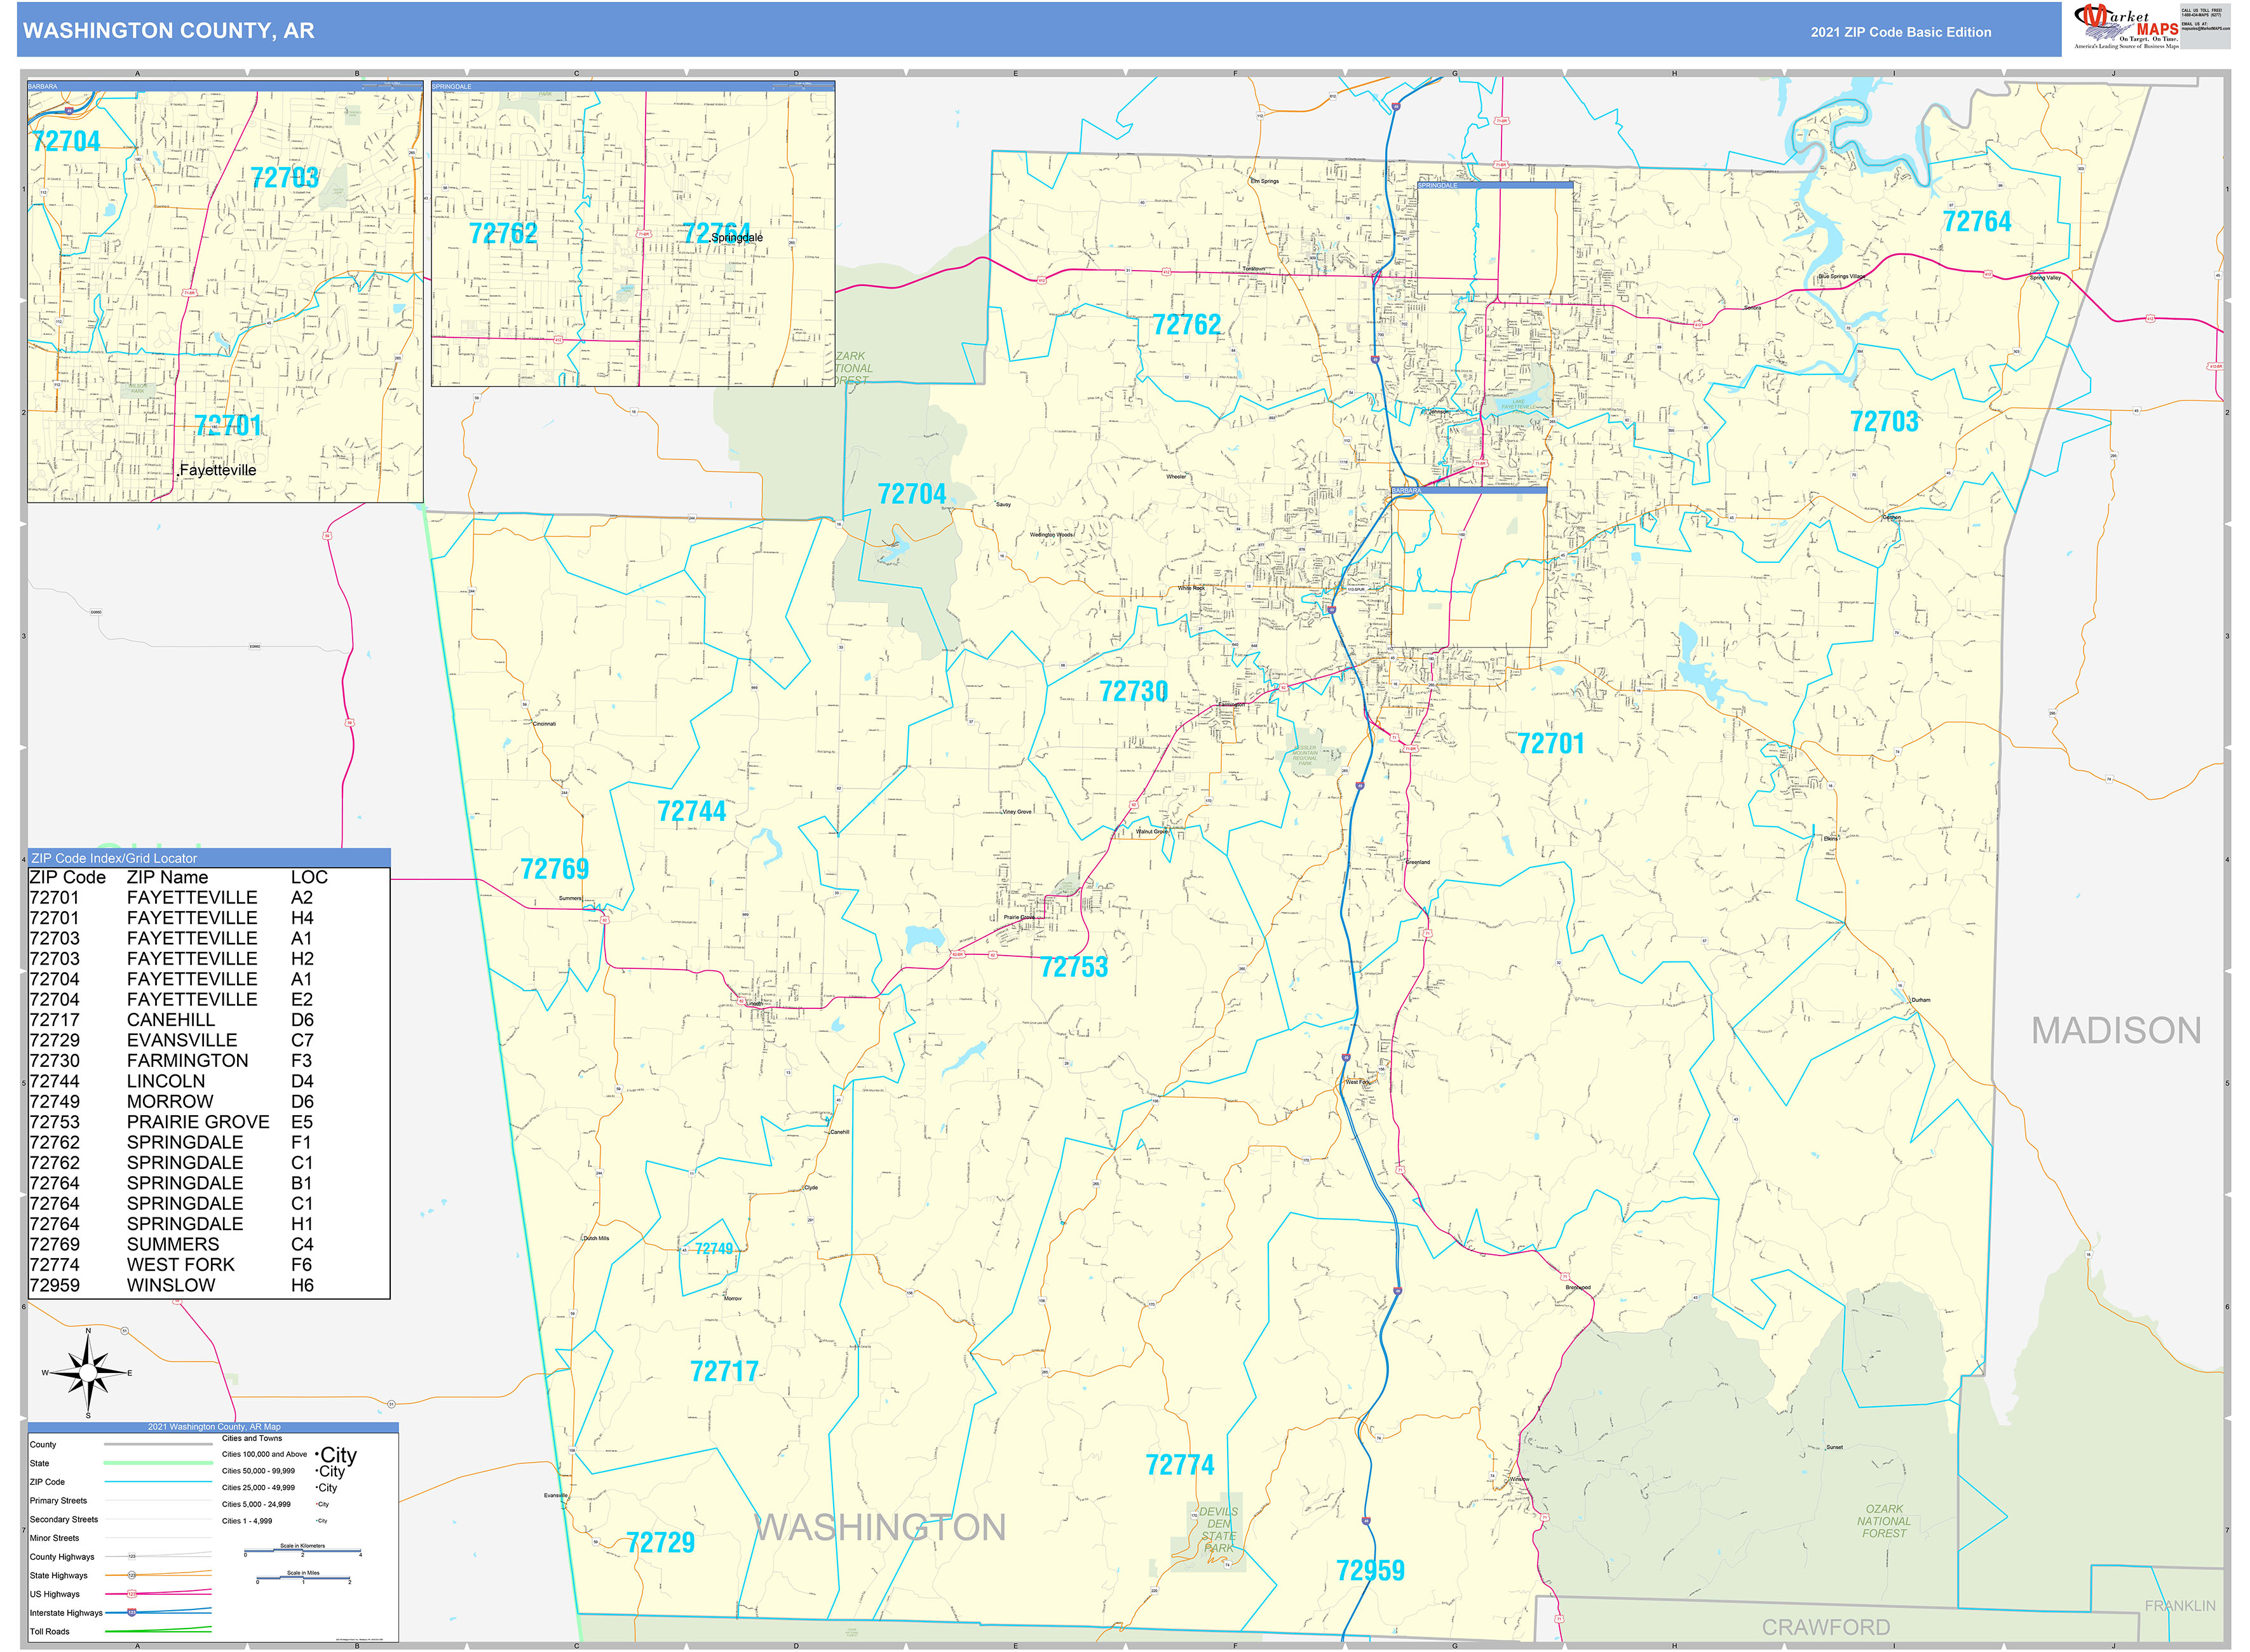Select the 72769 SUMMERS index row
Screen dimensions: 2250x1652
point(209,1244)
